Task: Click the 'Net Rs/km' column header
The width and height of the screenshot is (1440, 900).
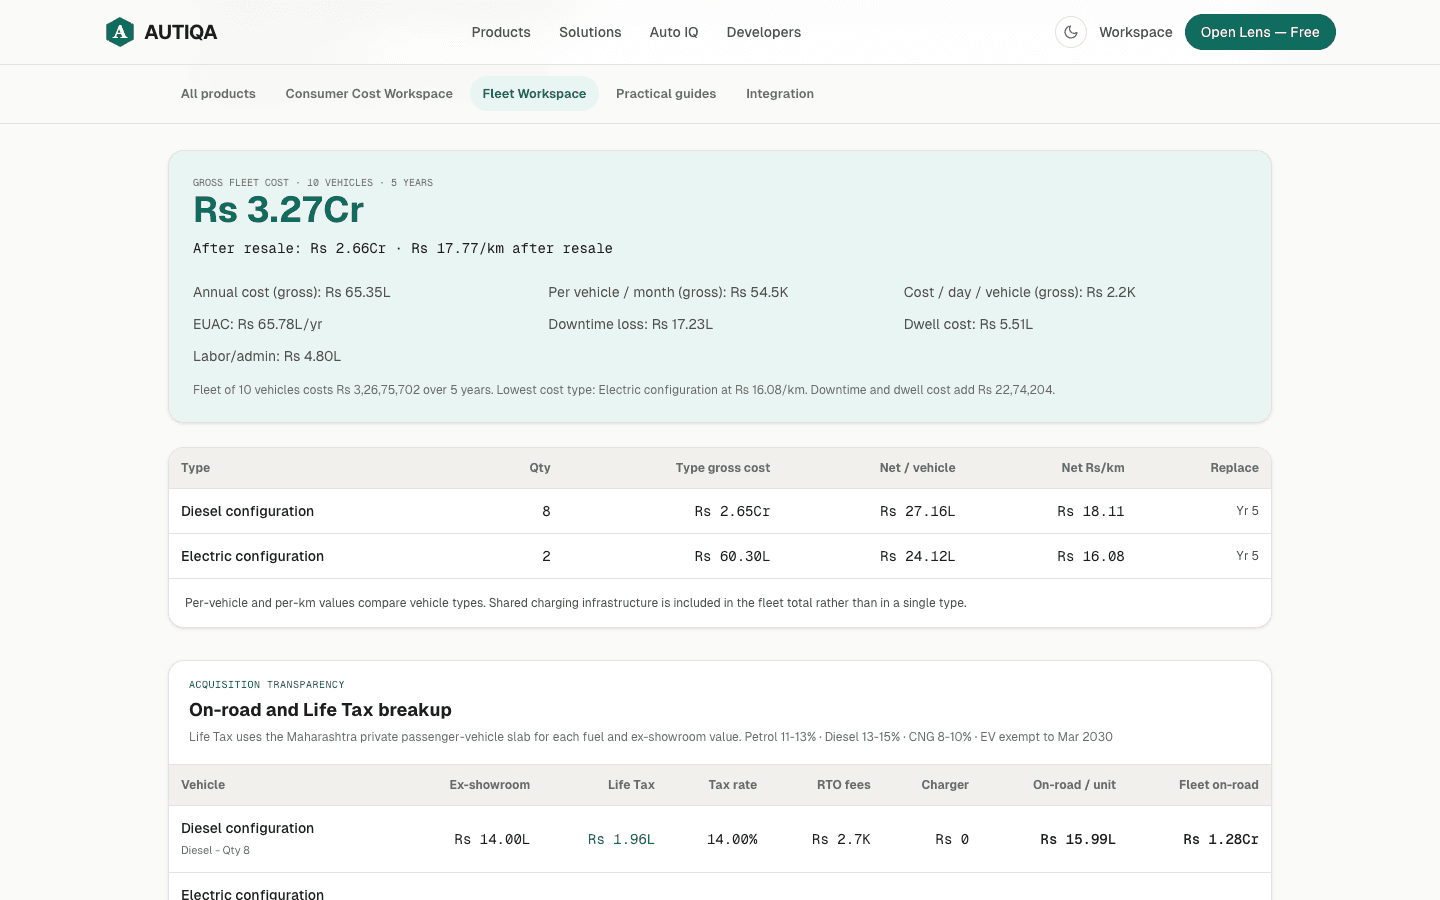Action: (1093, 468)
